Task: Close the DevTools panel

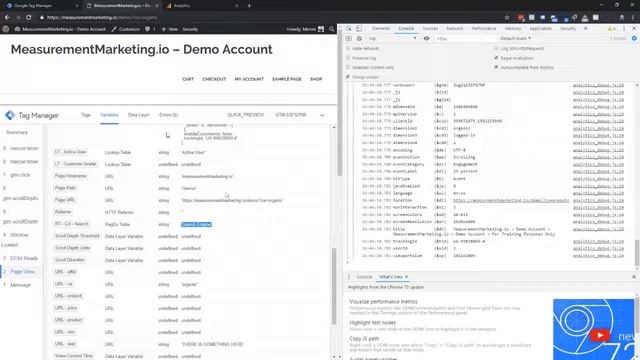Action: [x=634, y=29]
